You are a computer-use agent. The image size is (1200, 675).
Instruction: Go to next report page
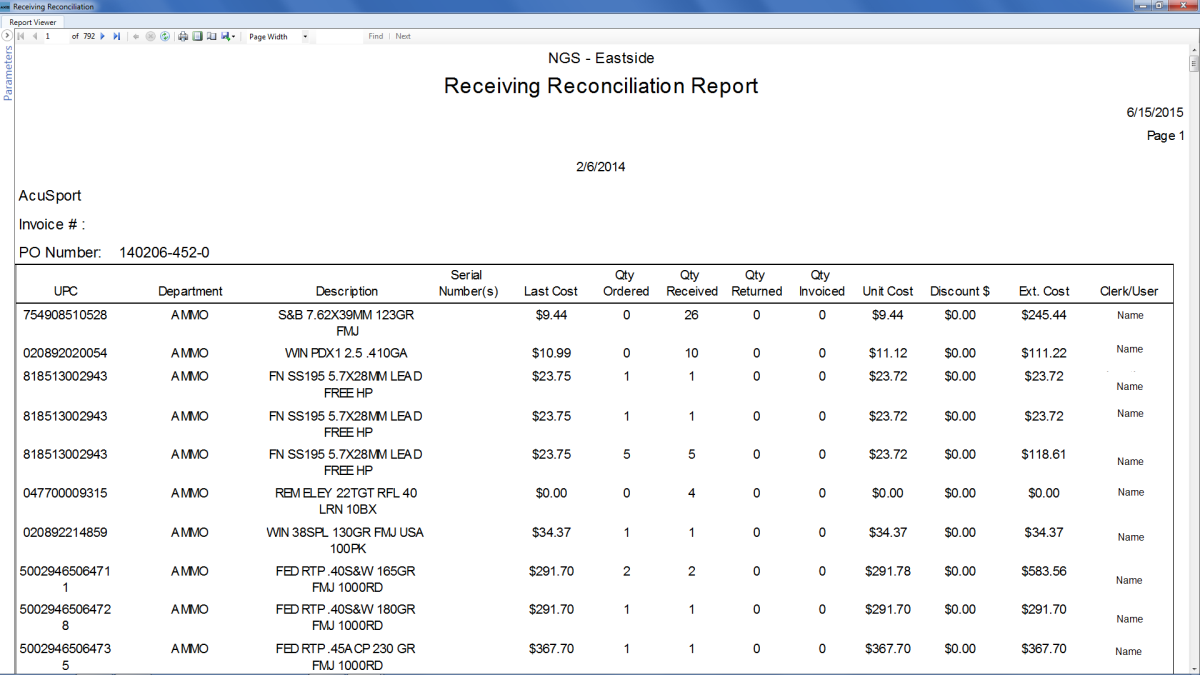click(102, 36)
